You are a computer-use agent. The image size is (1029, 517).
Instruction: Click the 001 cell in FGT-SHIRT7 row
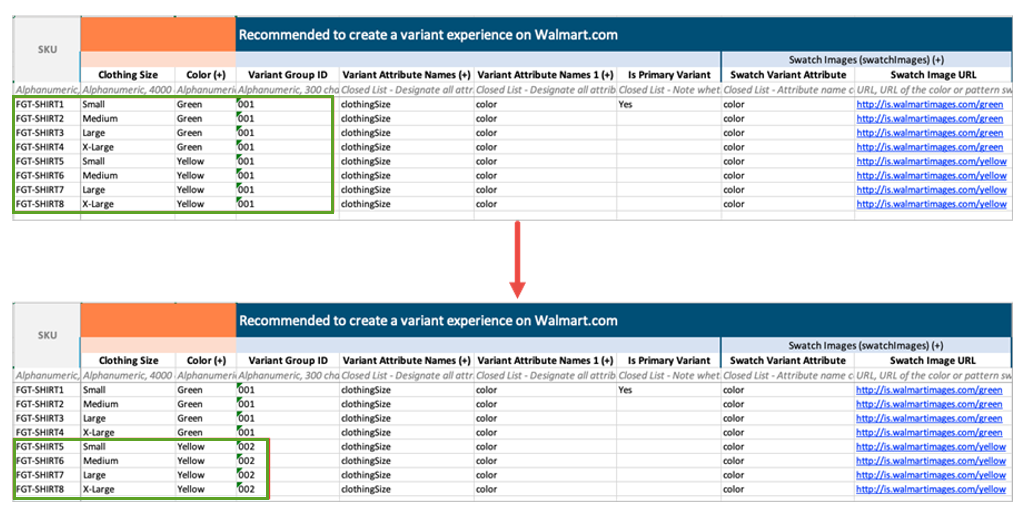287,190
